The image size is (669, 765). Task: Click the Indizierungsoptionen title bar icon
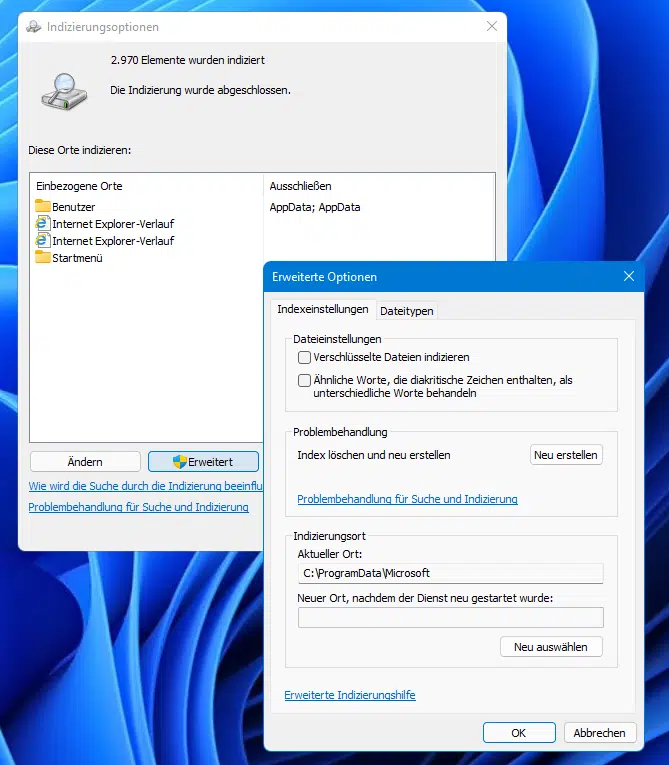tap(32, 27)
